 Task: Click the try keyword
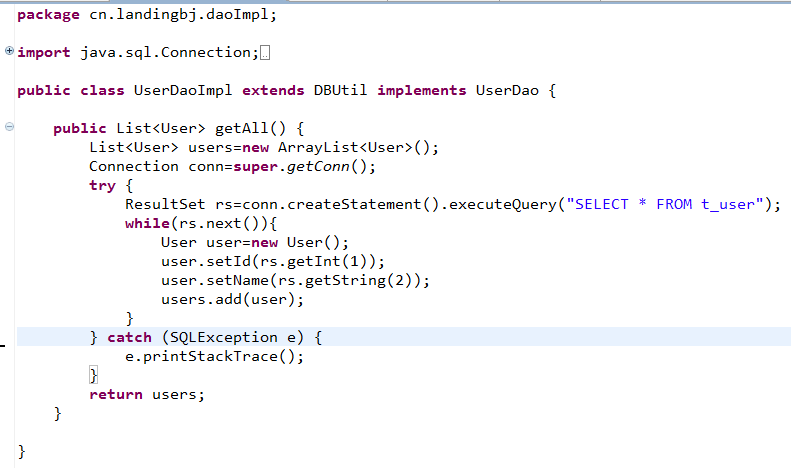click(x=102, y=185)
